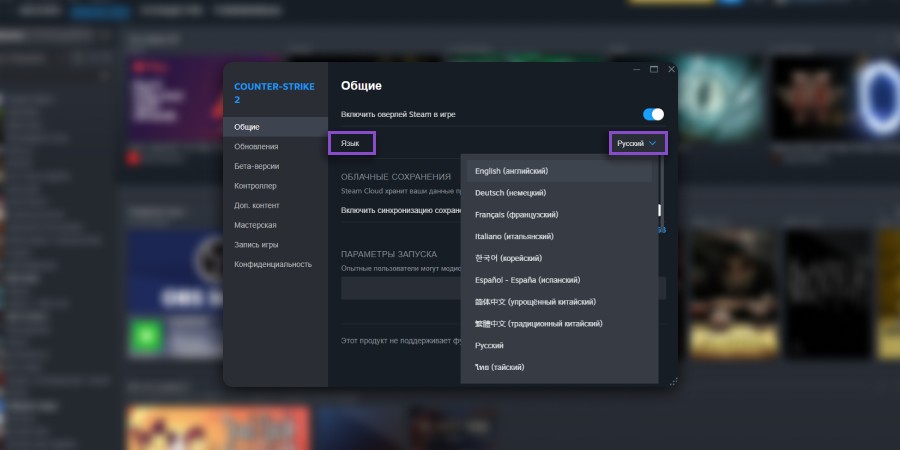Click the COUNTER-STRIKE 2 title text
900x450 pixels.
(x=274, y=93)
